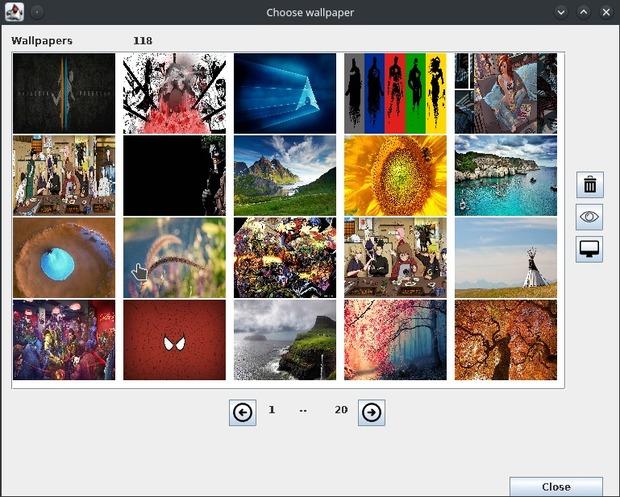The height and width of the screenshot is (497, 620).
Task: Go to previous page of wallpapers
Action: point(242,412)
